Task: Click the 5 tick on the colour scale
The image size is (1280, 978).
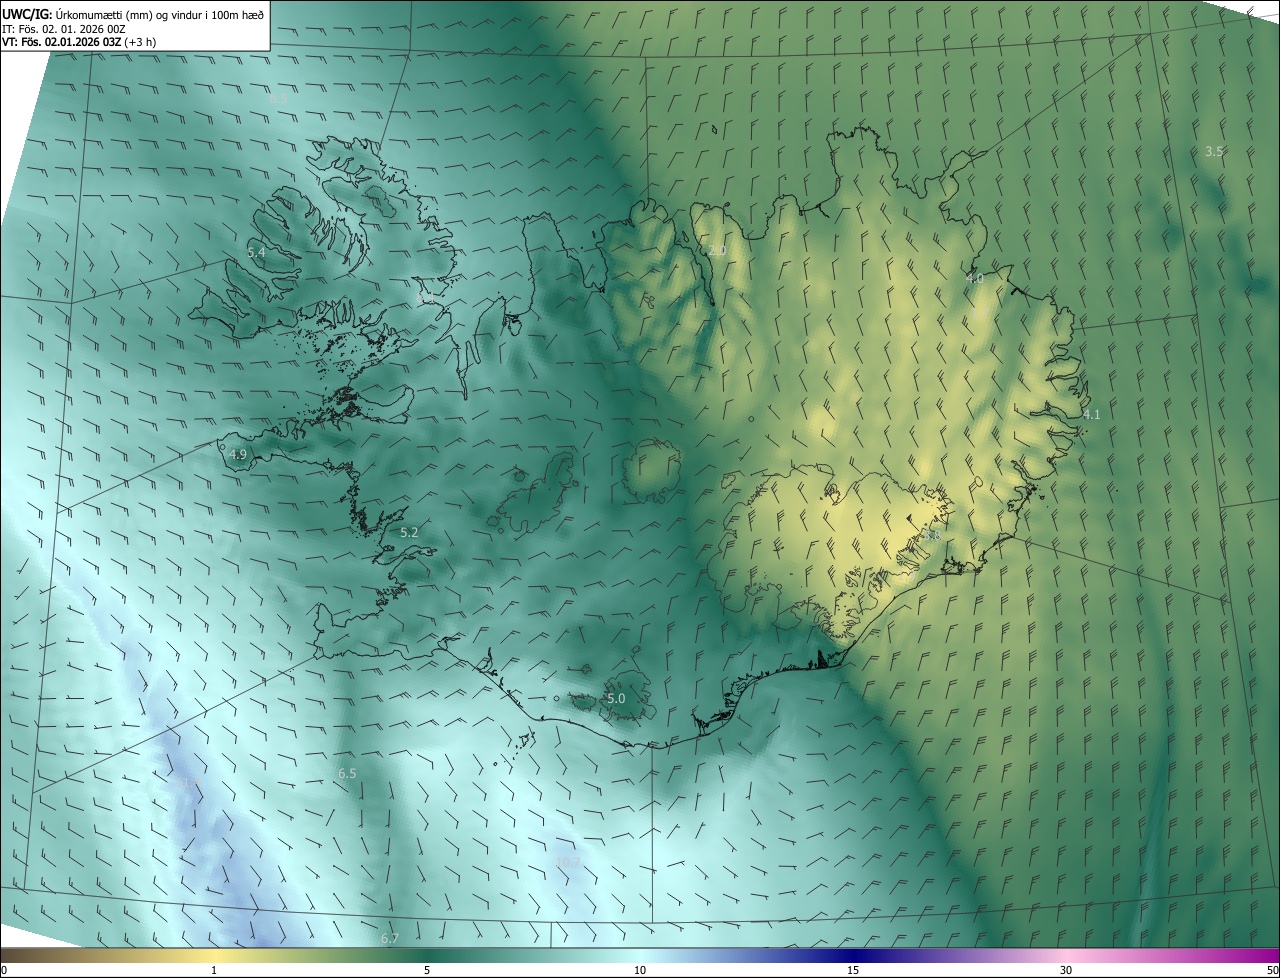Action: (x=427, y=970)
